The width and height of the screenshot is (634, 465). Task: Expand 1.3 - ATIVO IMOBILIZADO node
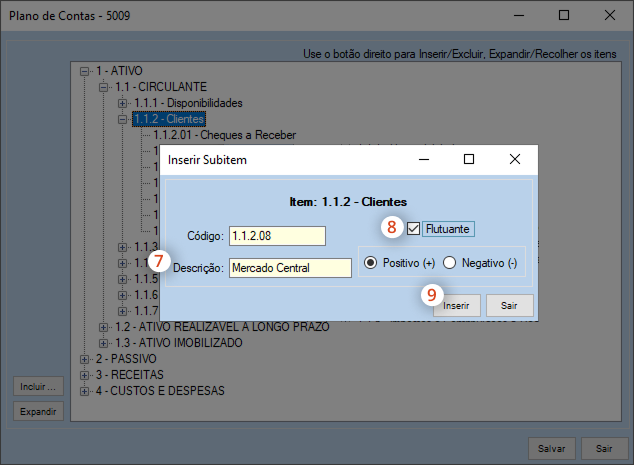pyautogui.click(x=104, y=342)
